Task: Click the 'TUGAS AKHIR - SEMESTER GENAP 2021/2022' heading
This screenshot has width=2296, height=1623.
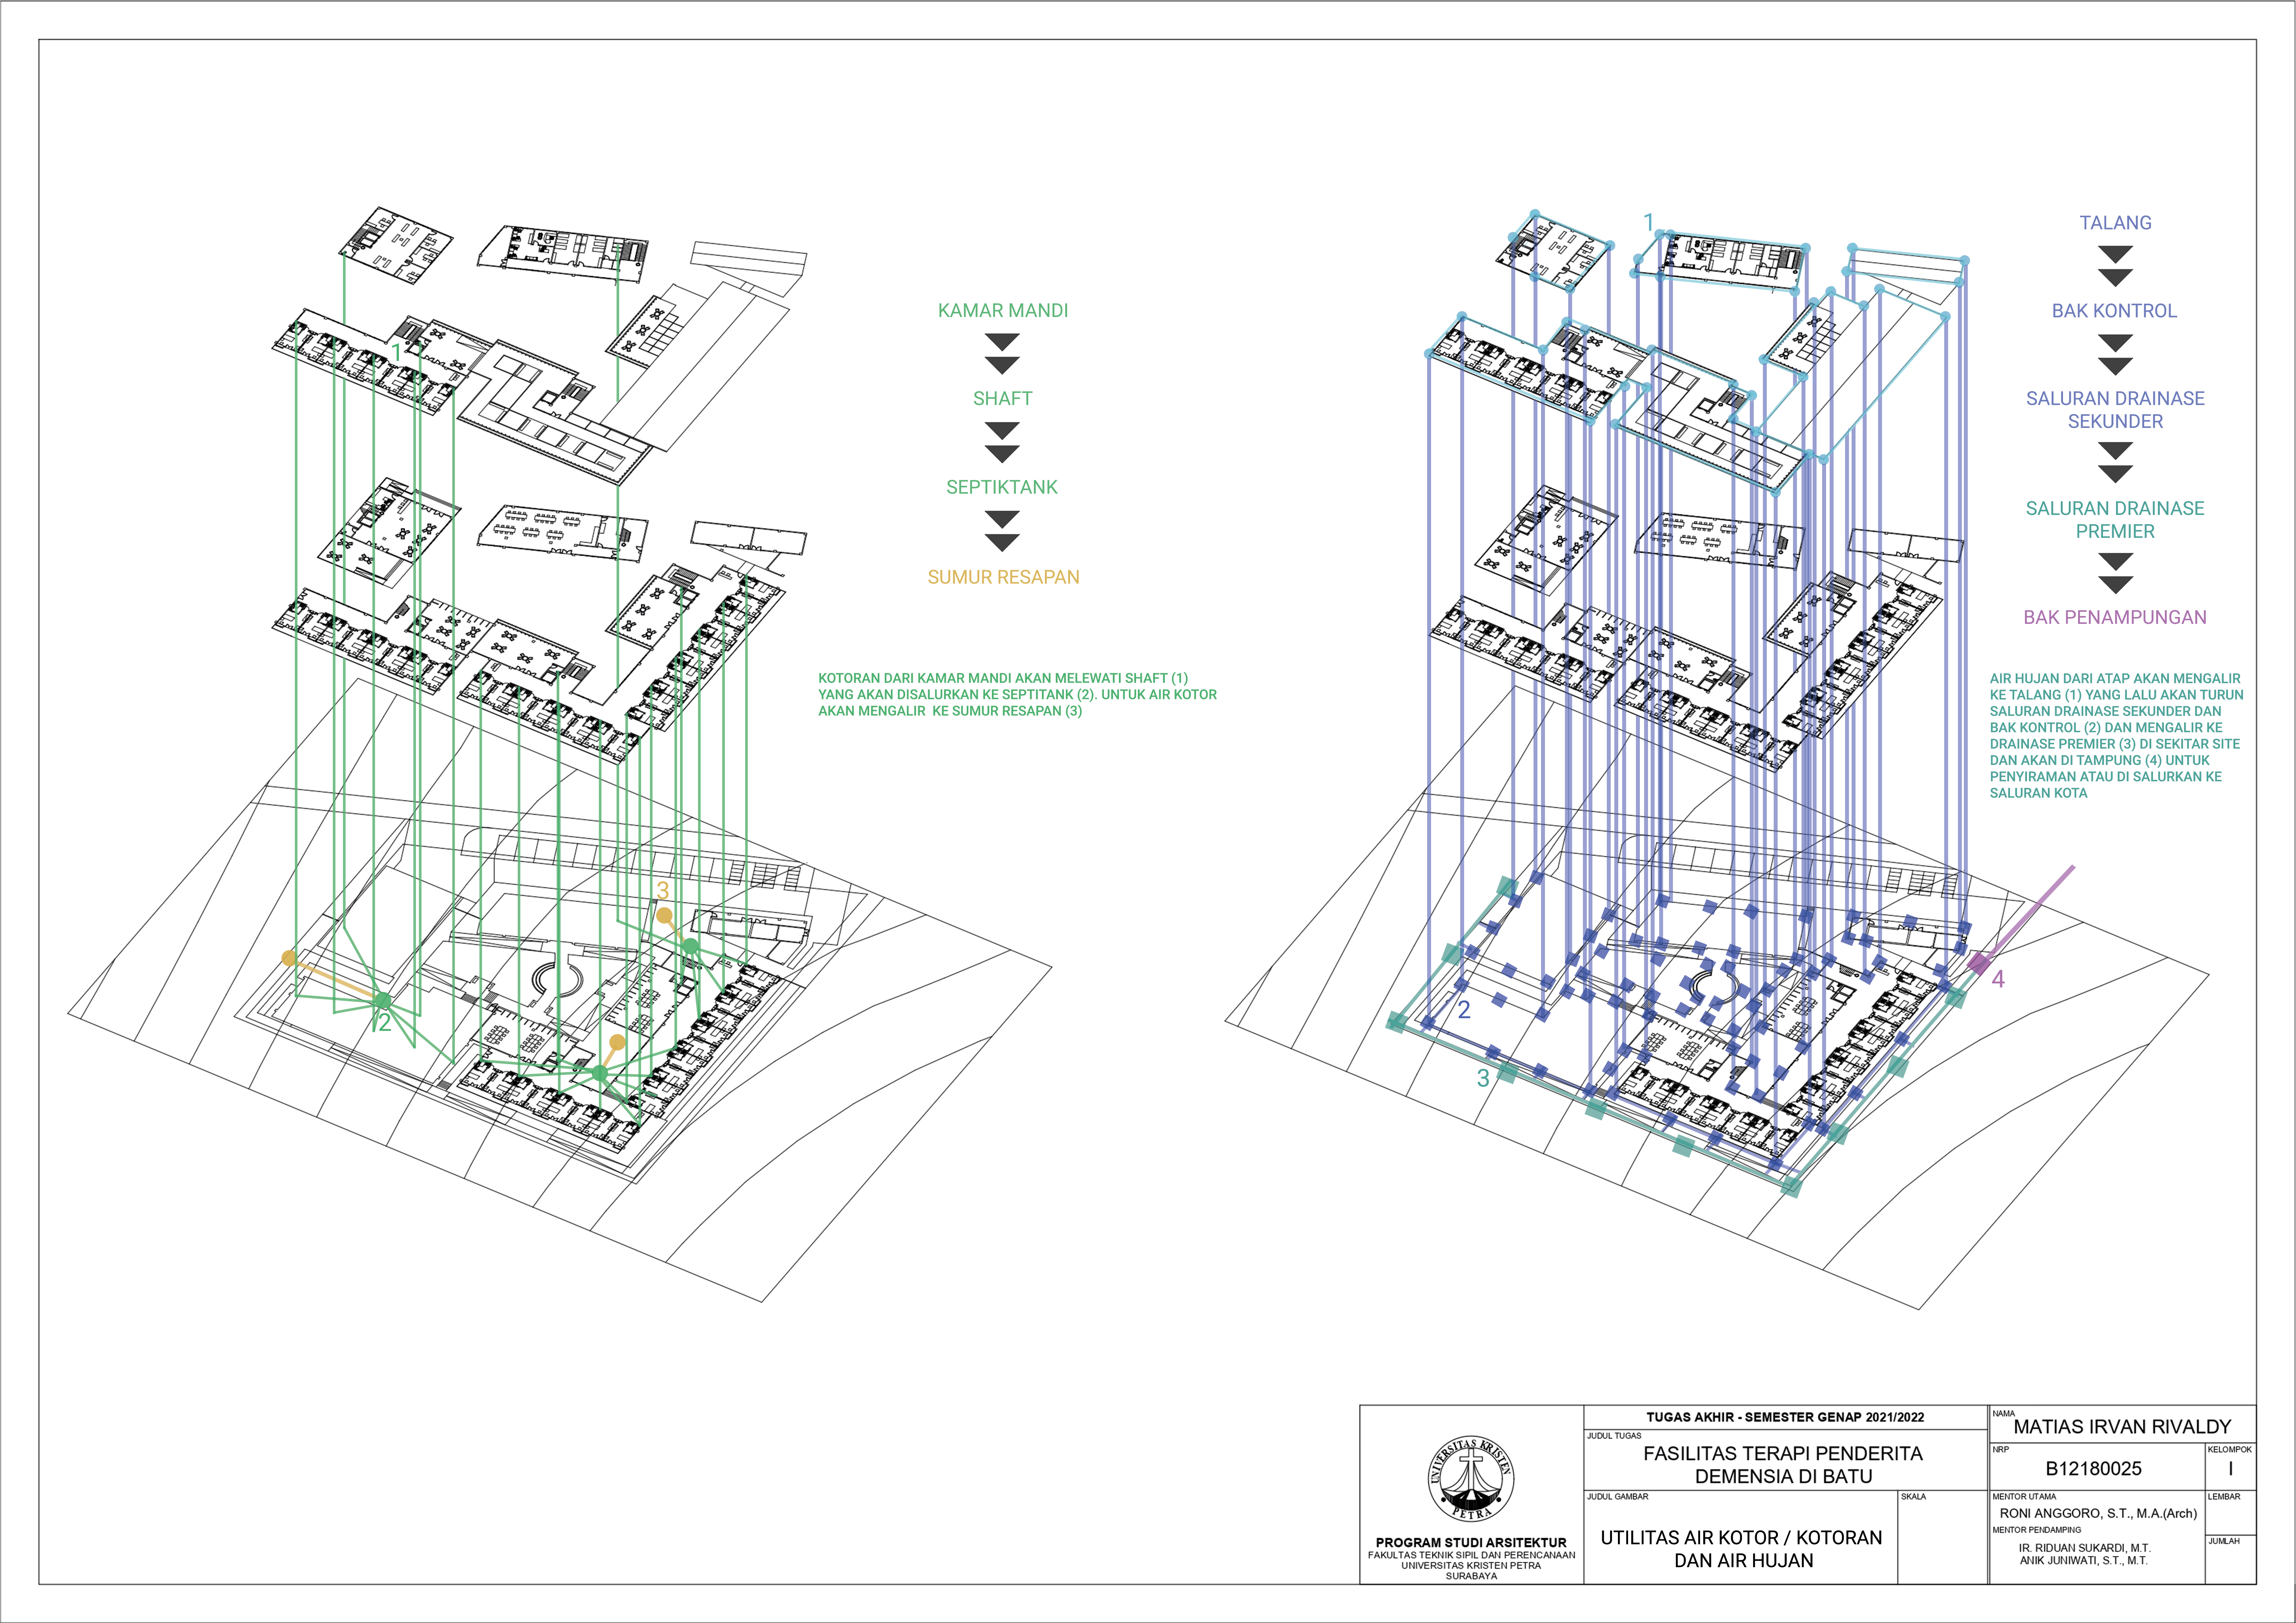Action: pyautogui.click(x=1785, y=1417)
